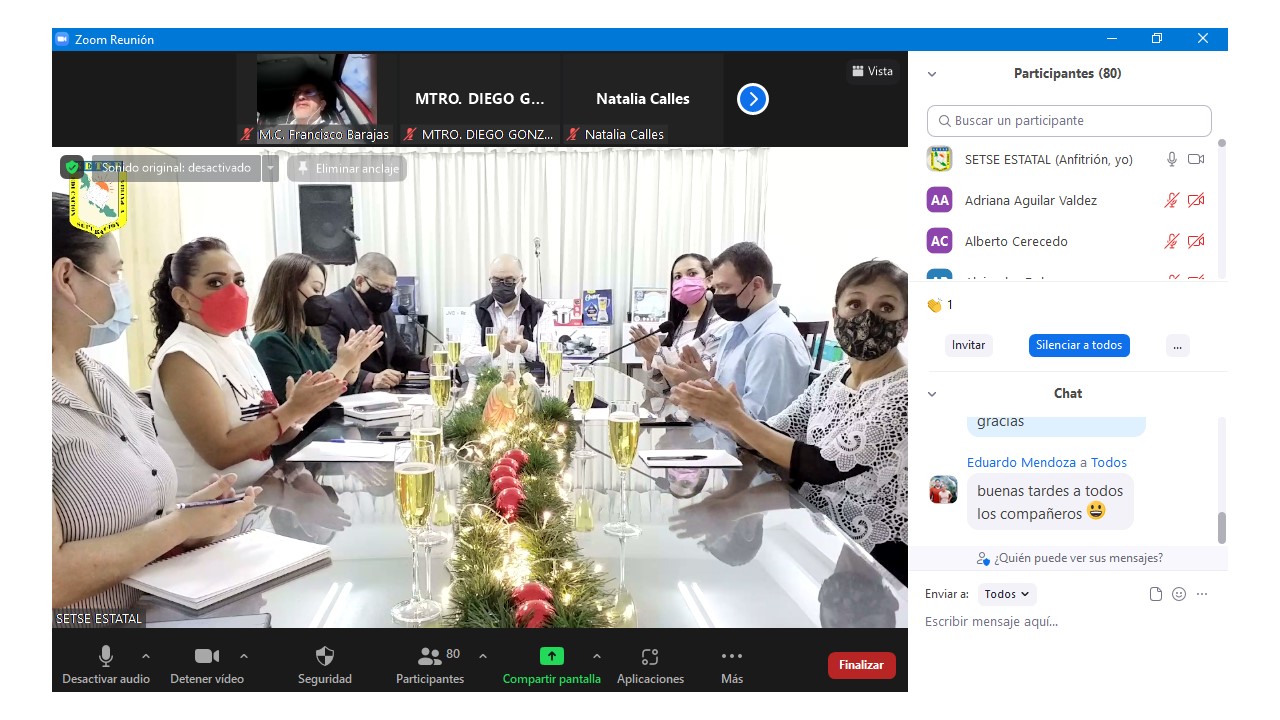The image size is (1280, 720).
Task: Focus the Escribir mensaje aquí field
Action: 1068,622
